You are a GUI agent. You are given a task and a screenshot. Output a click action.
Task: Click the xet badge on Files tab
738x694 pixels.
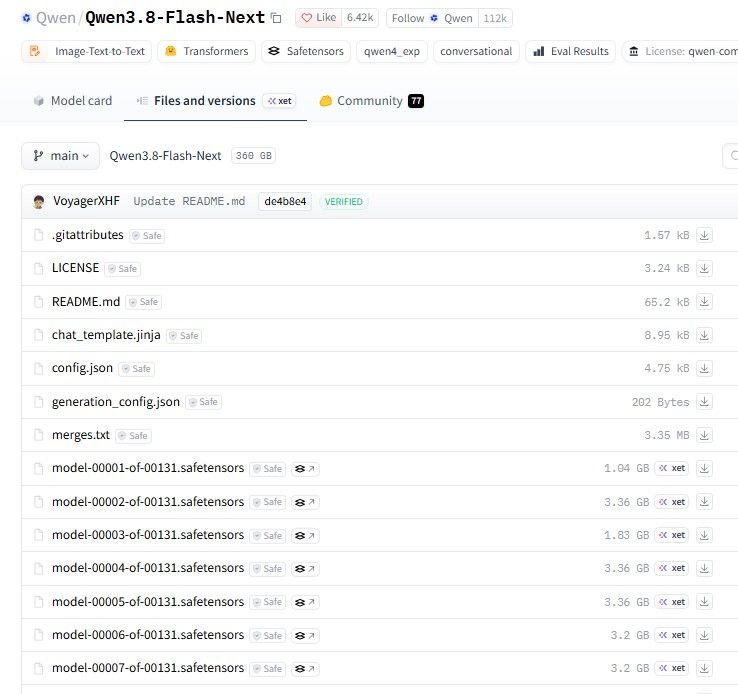pyautogui.click(x=279, y=101)
